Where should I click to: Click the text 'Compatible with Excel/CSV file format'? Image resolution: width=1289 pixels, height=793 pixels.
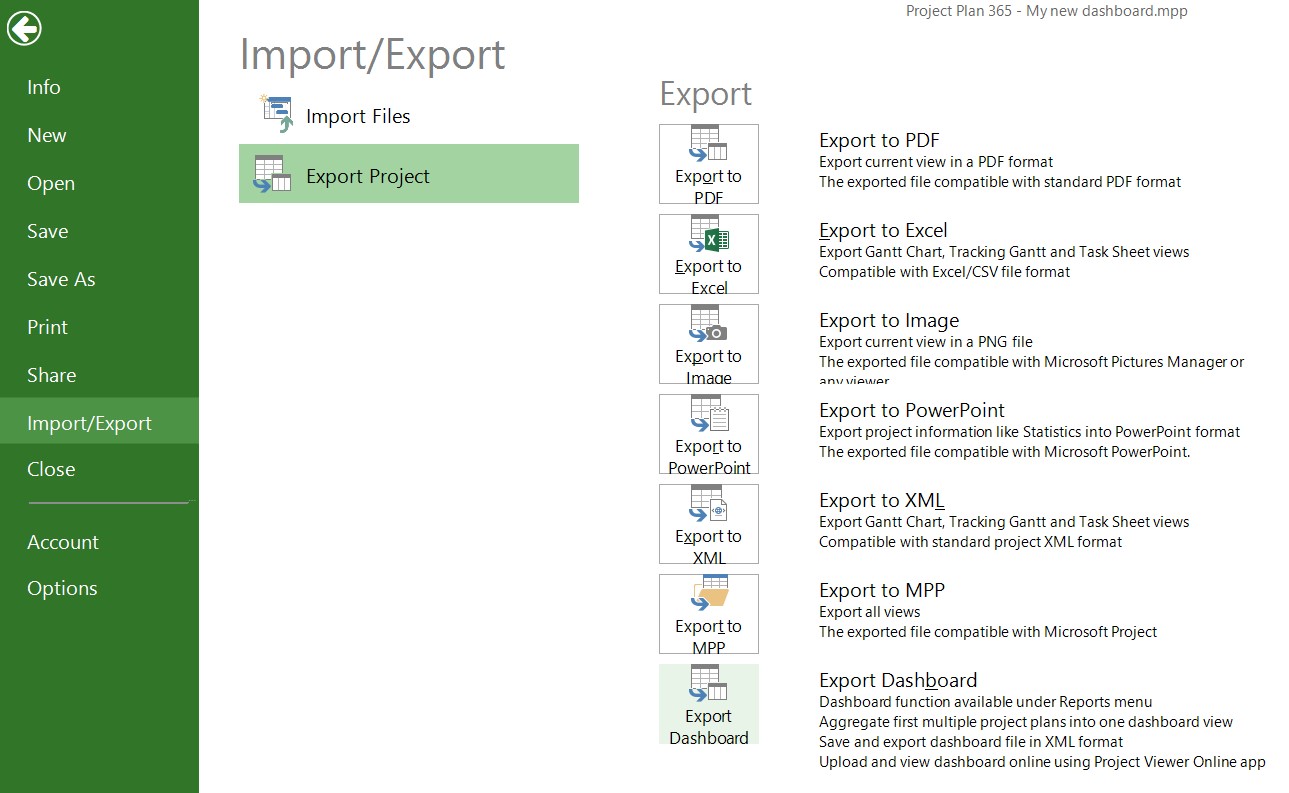tap(944, 272)
